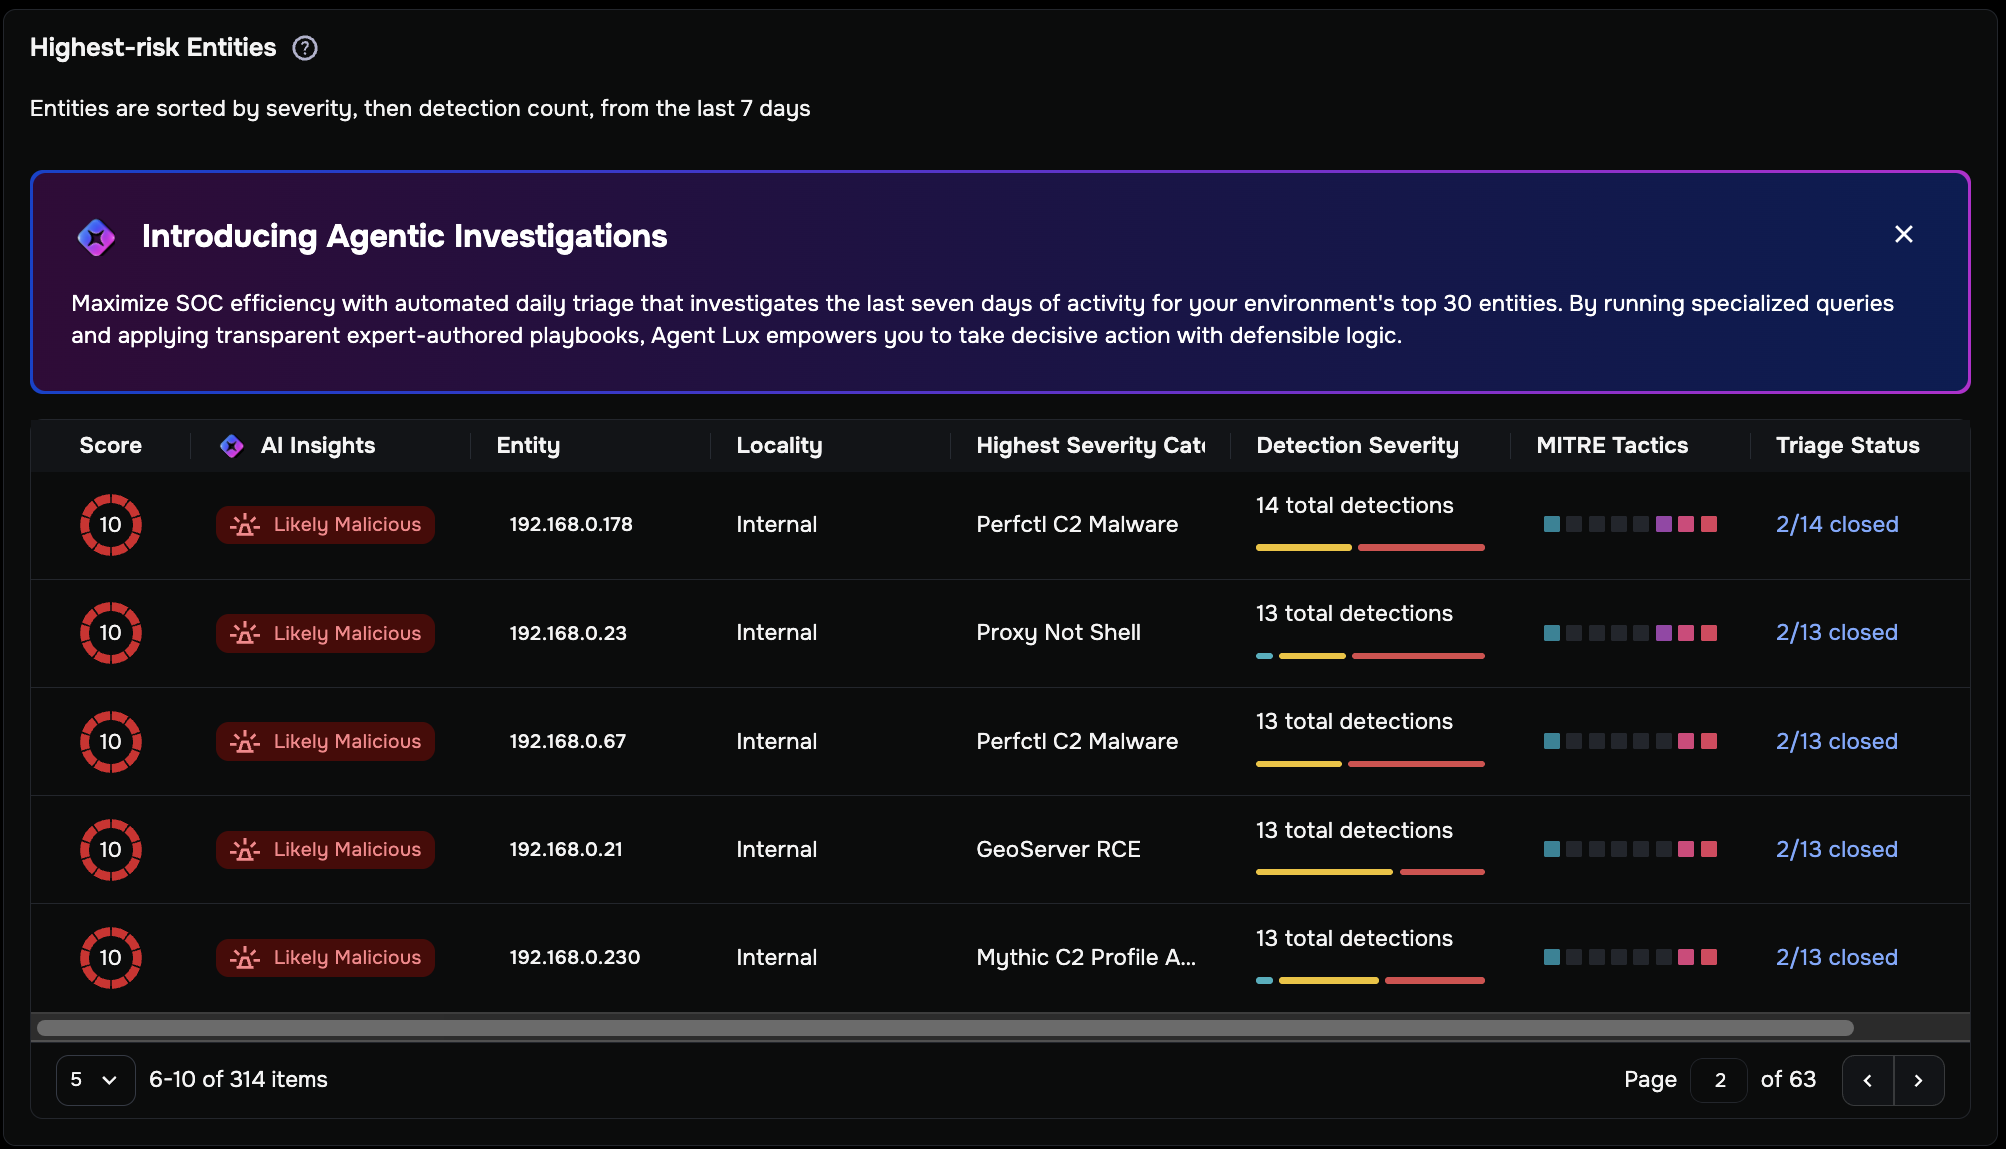Open Likely Malicious badge for 192.168.0.21
2006x1149 pixels.
pos(325,850)
